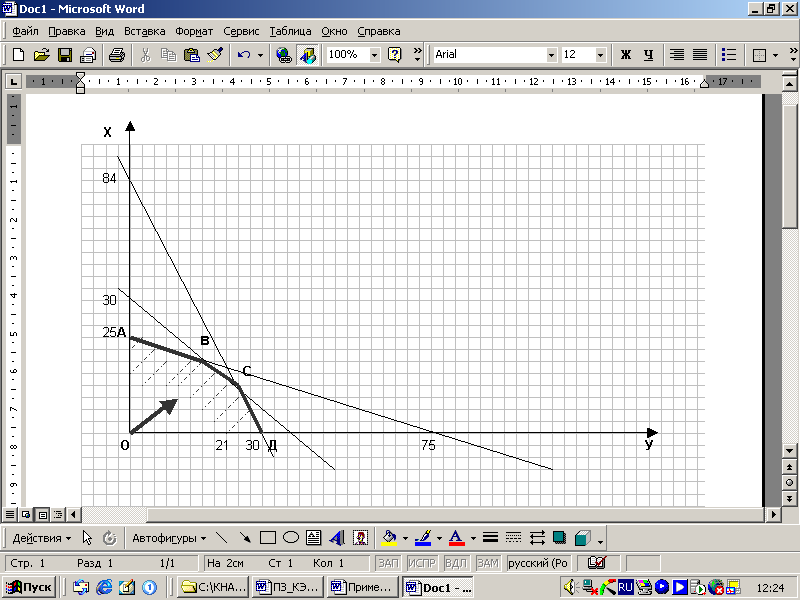This screenshot has height=600, width=800.
Task: Apply fill color with paint bucket
Action: point(389,538)
